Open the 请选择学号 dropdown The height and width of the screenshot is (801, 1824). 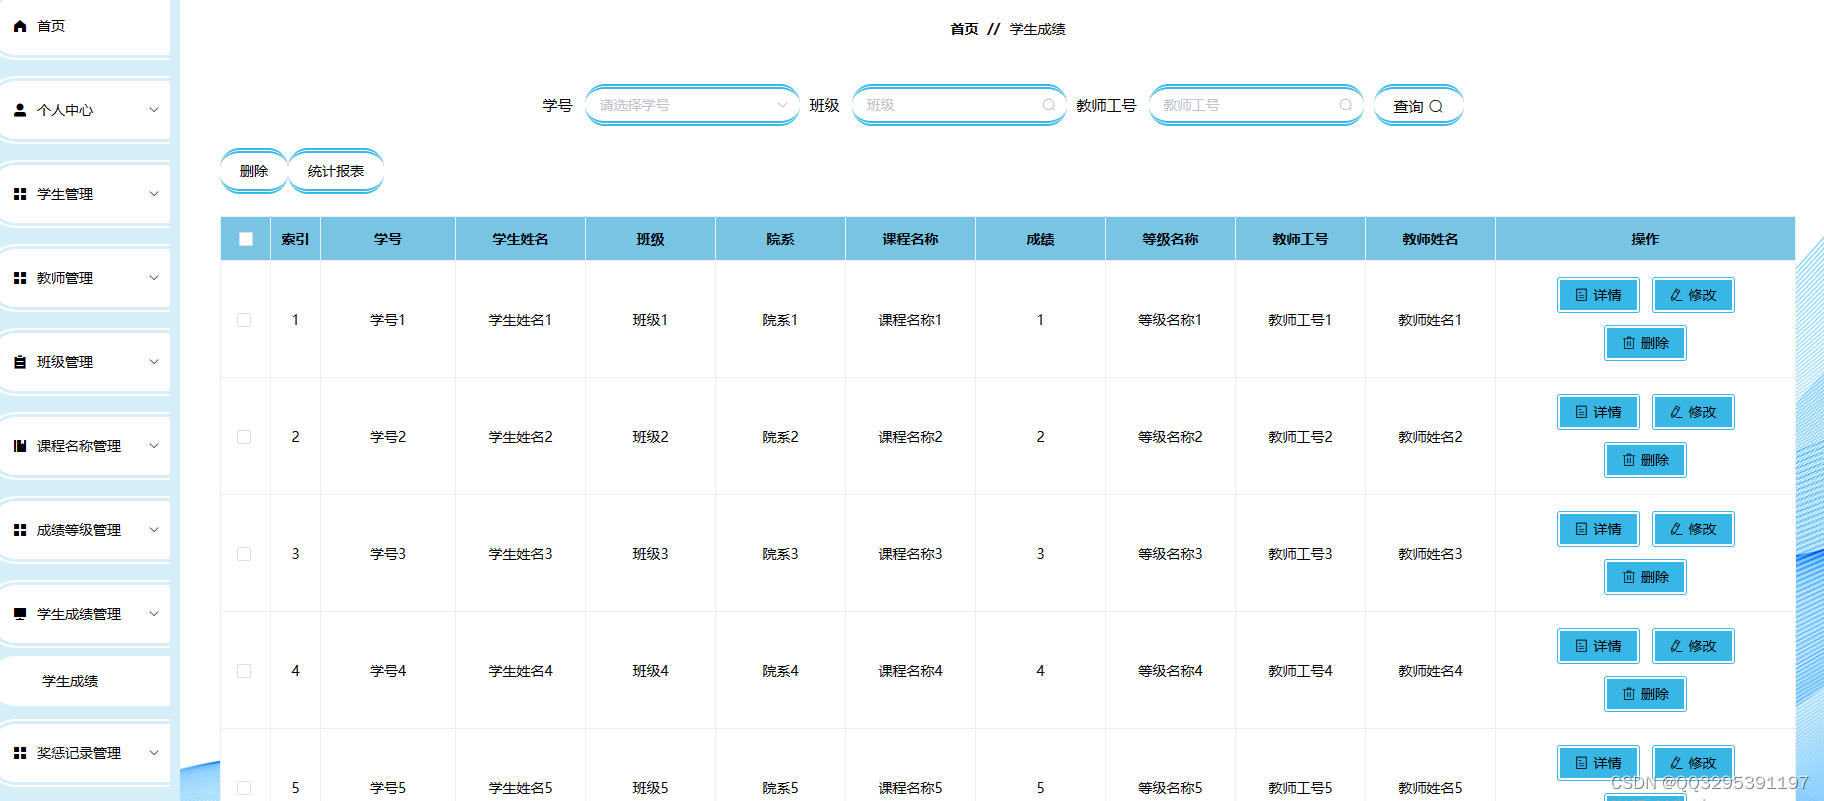692,105
